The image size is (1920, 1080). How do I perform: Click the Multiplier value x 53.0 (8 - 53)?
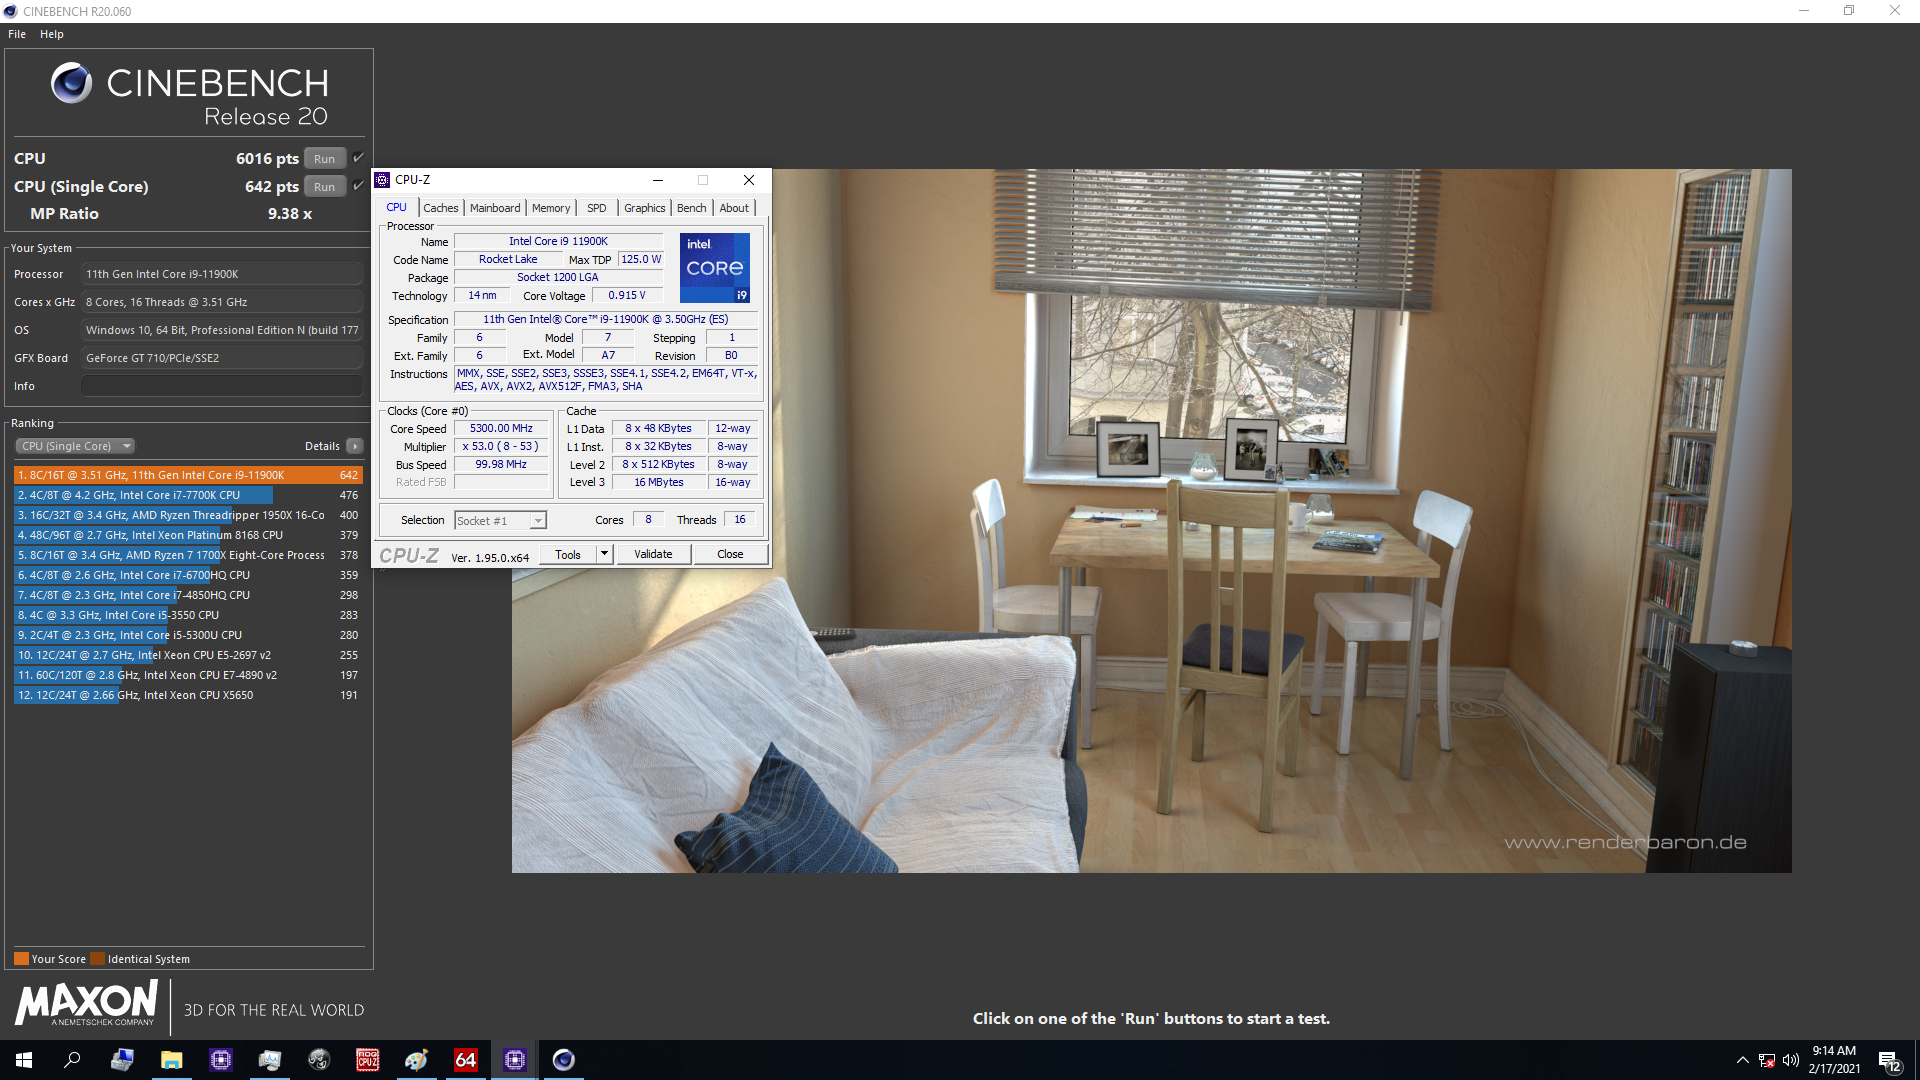(x=501, y=446)
